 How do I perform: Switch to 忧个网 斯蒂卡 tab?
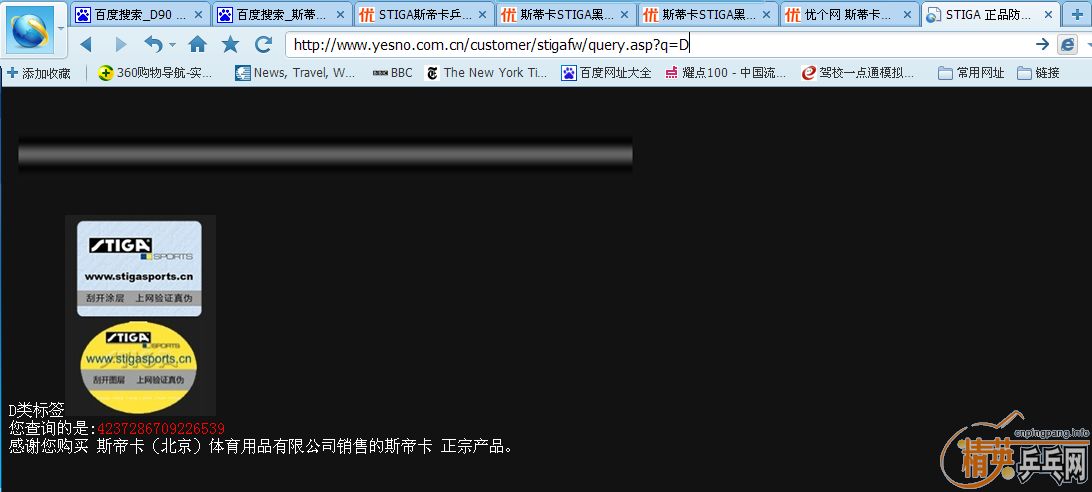(850, 15)
